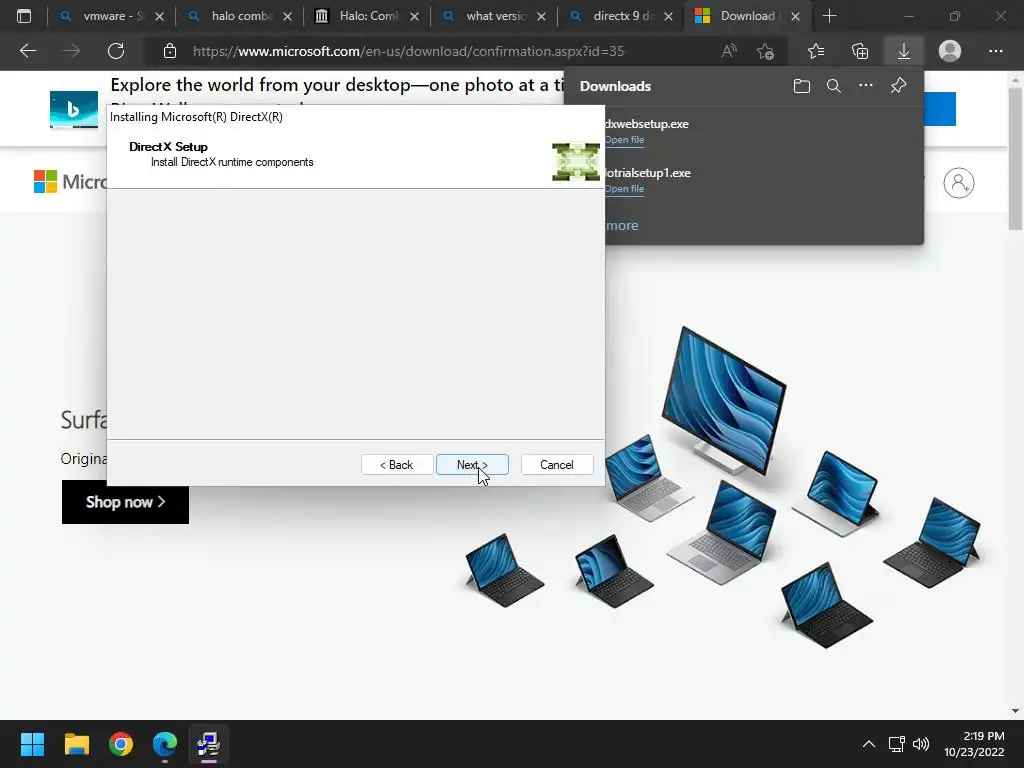
Task: Click the Microsoft account sign-in icon
Action: pyautogui.click(x=959, y=183)
